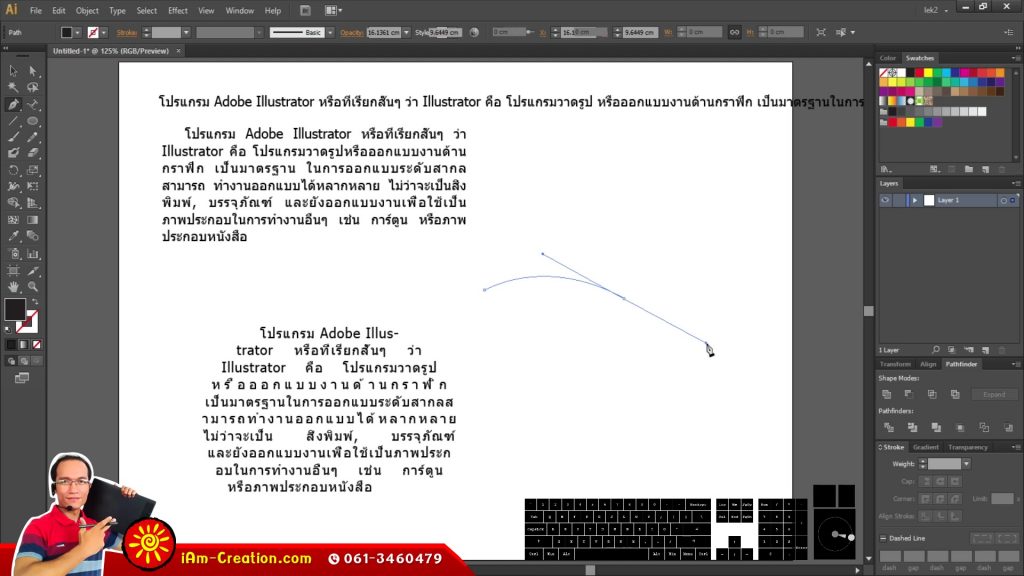Select the Blend tool
This screenshot has width=1024, height=576.
[x=33, y=236]
